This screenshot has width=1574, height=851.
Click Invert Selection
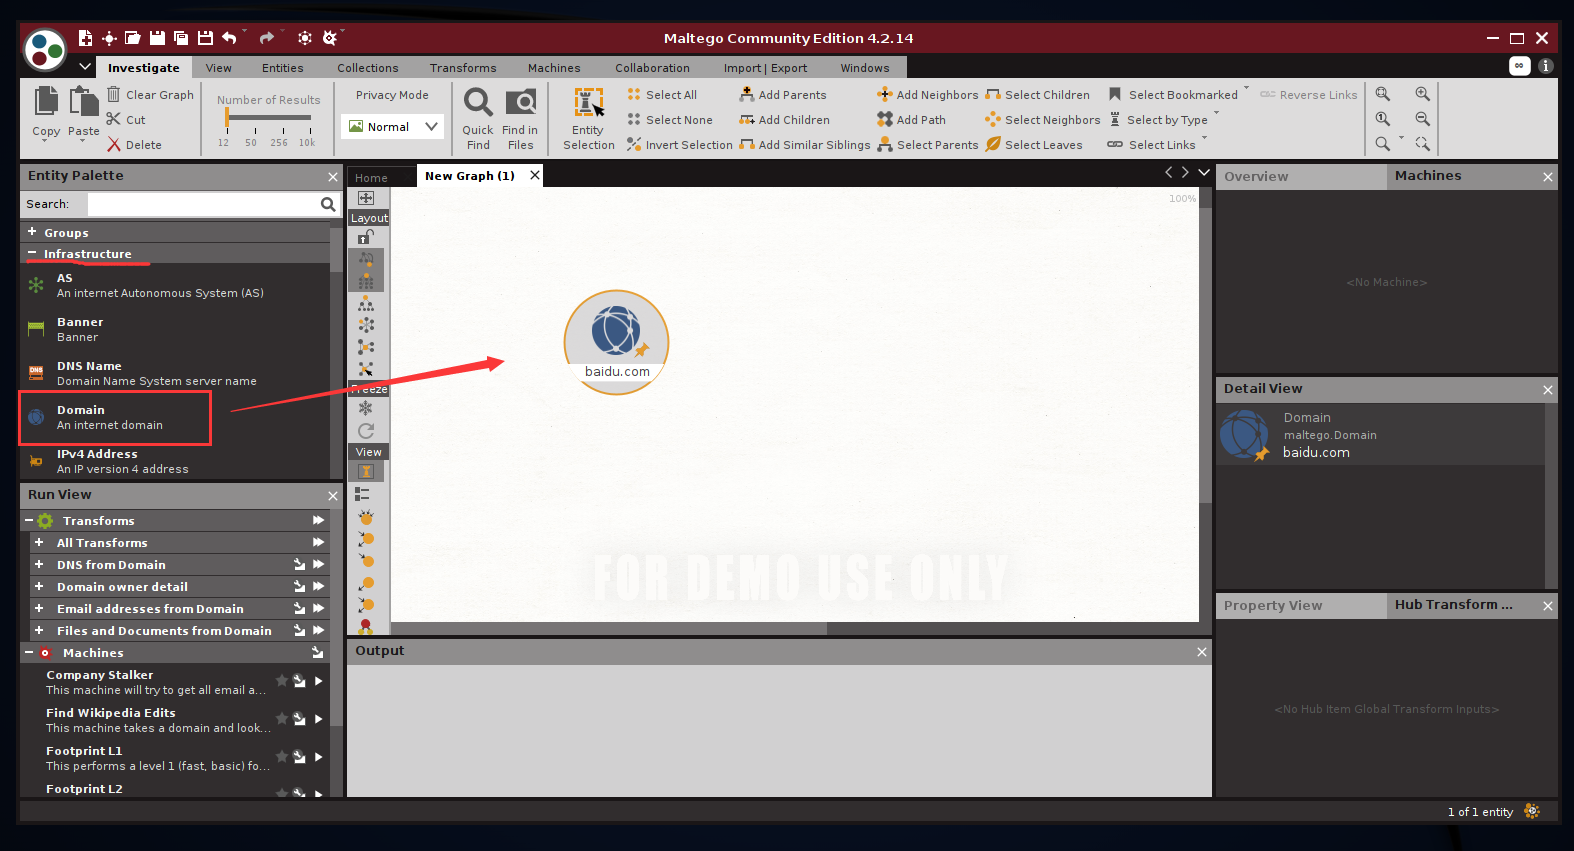(x=680, y=145)
